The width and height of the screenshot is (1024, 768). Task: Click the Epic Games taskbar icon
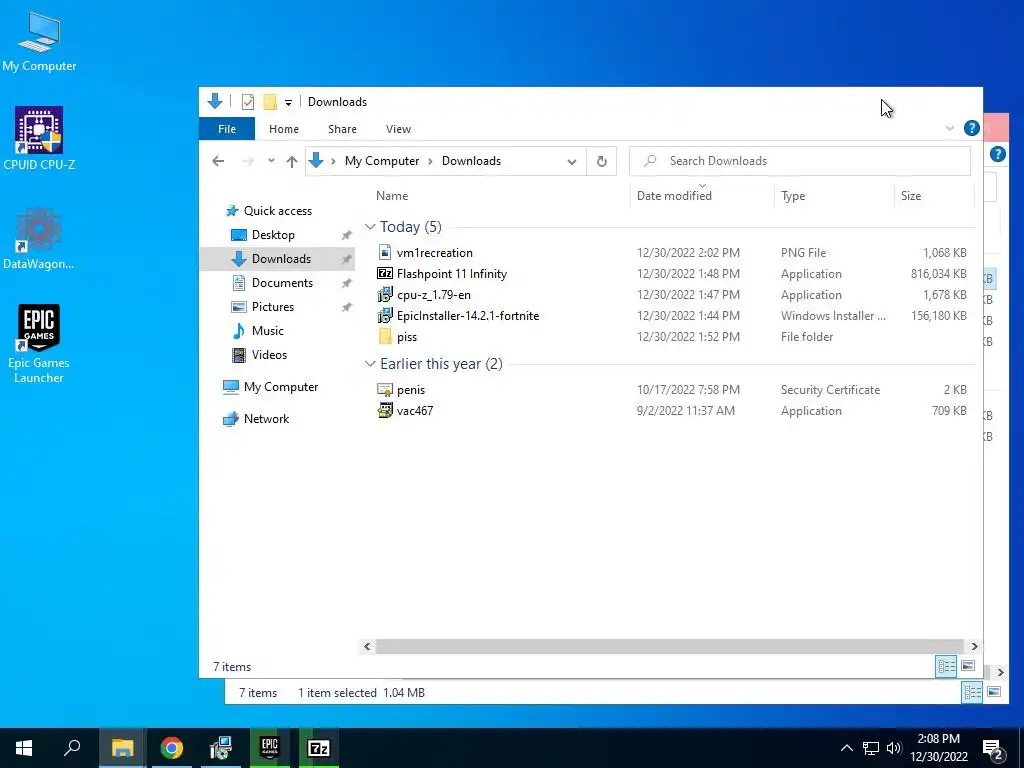(x=270, y=748)
